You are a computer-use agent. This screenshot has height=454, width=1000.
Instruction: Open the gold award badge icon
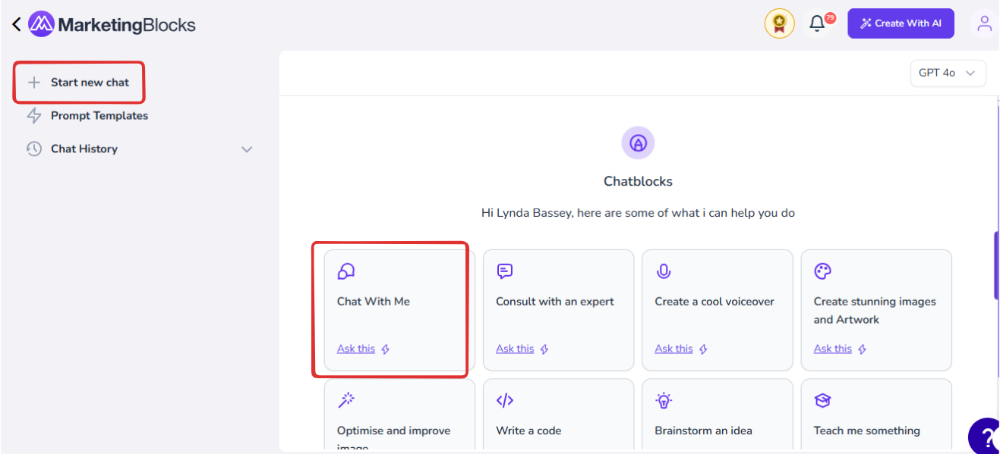[x=779, y=24]
